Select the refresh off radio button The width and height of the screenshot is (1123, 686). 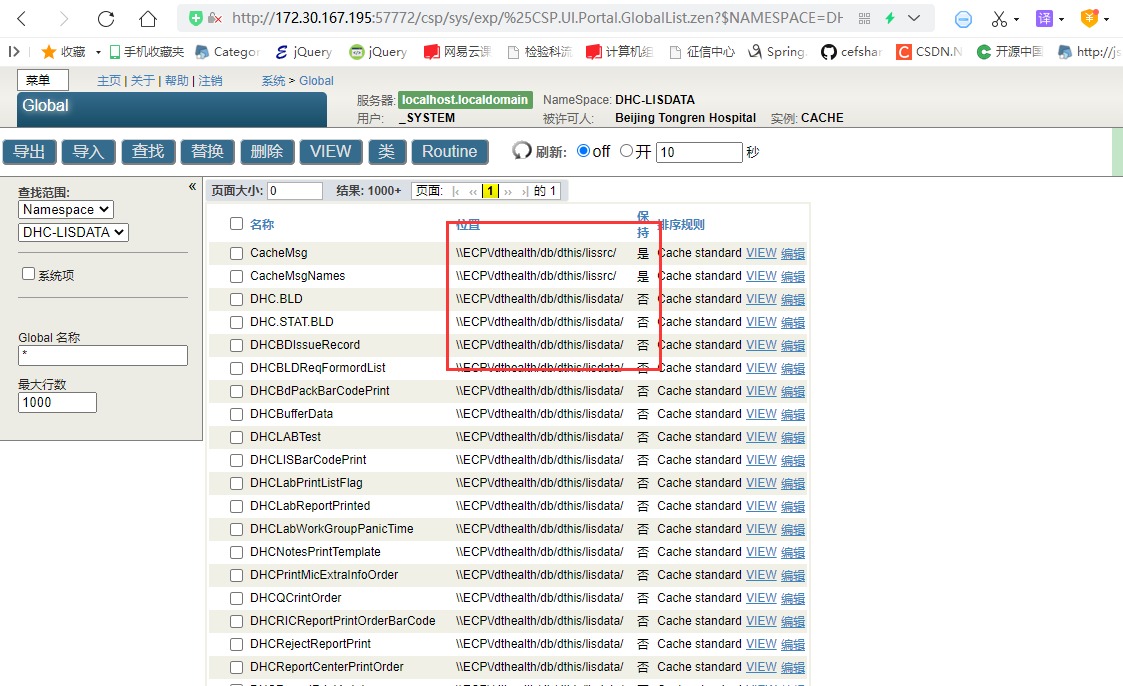pos(583,150)
